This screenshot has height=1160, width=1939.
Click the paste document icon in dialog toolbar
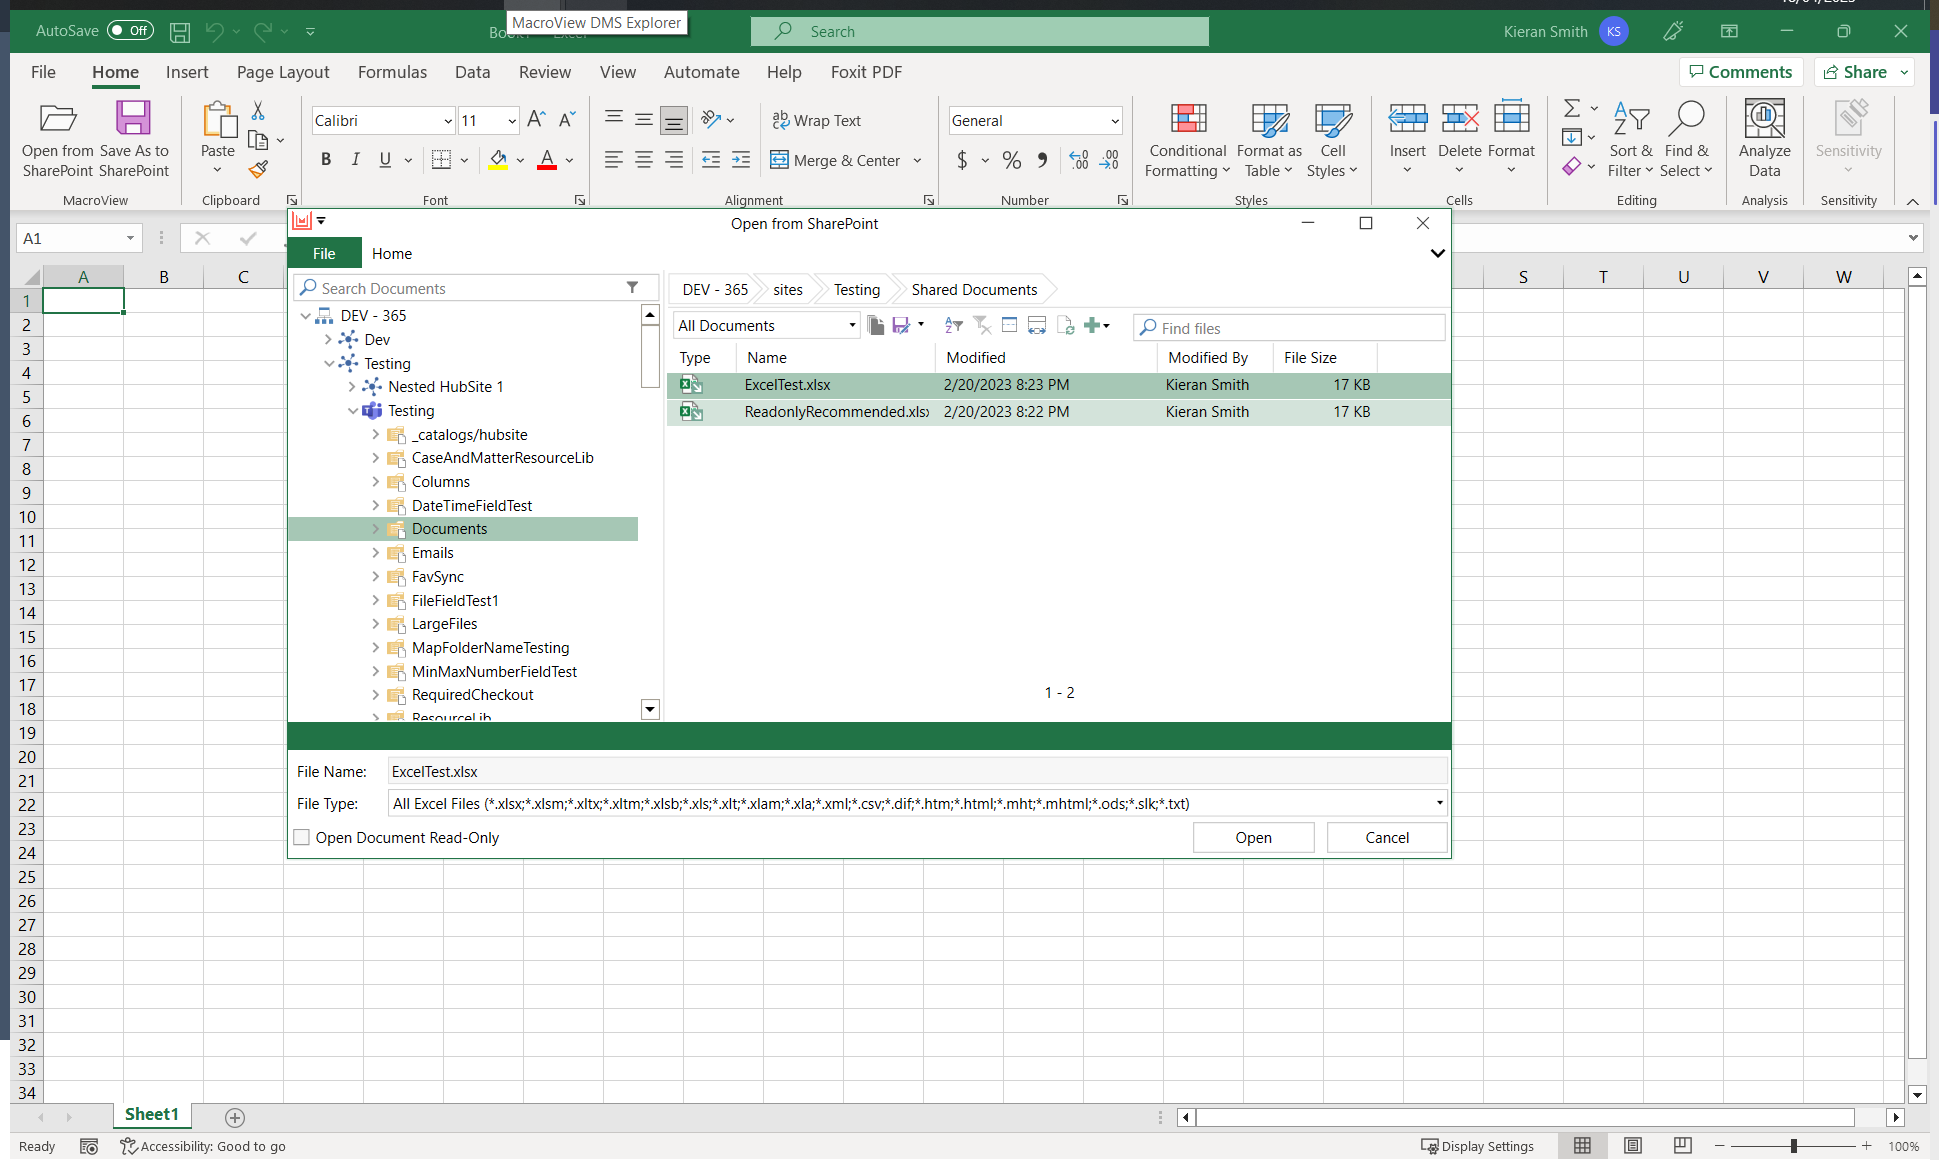click(876, 325)
